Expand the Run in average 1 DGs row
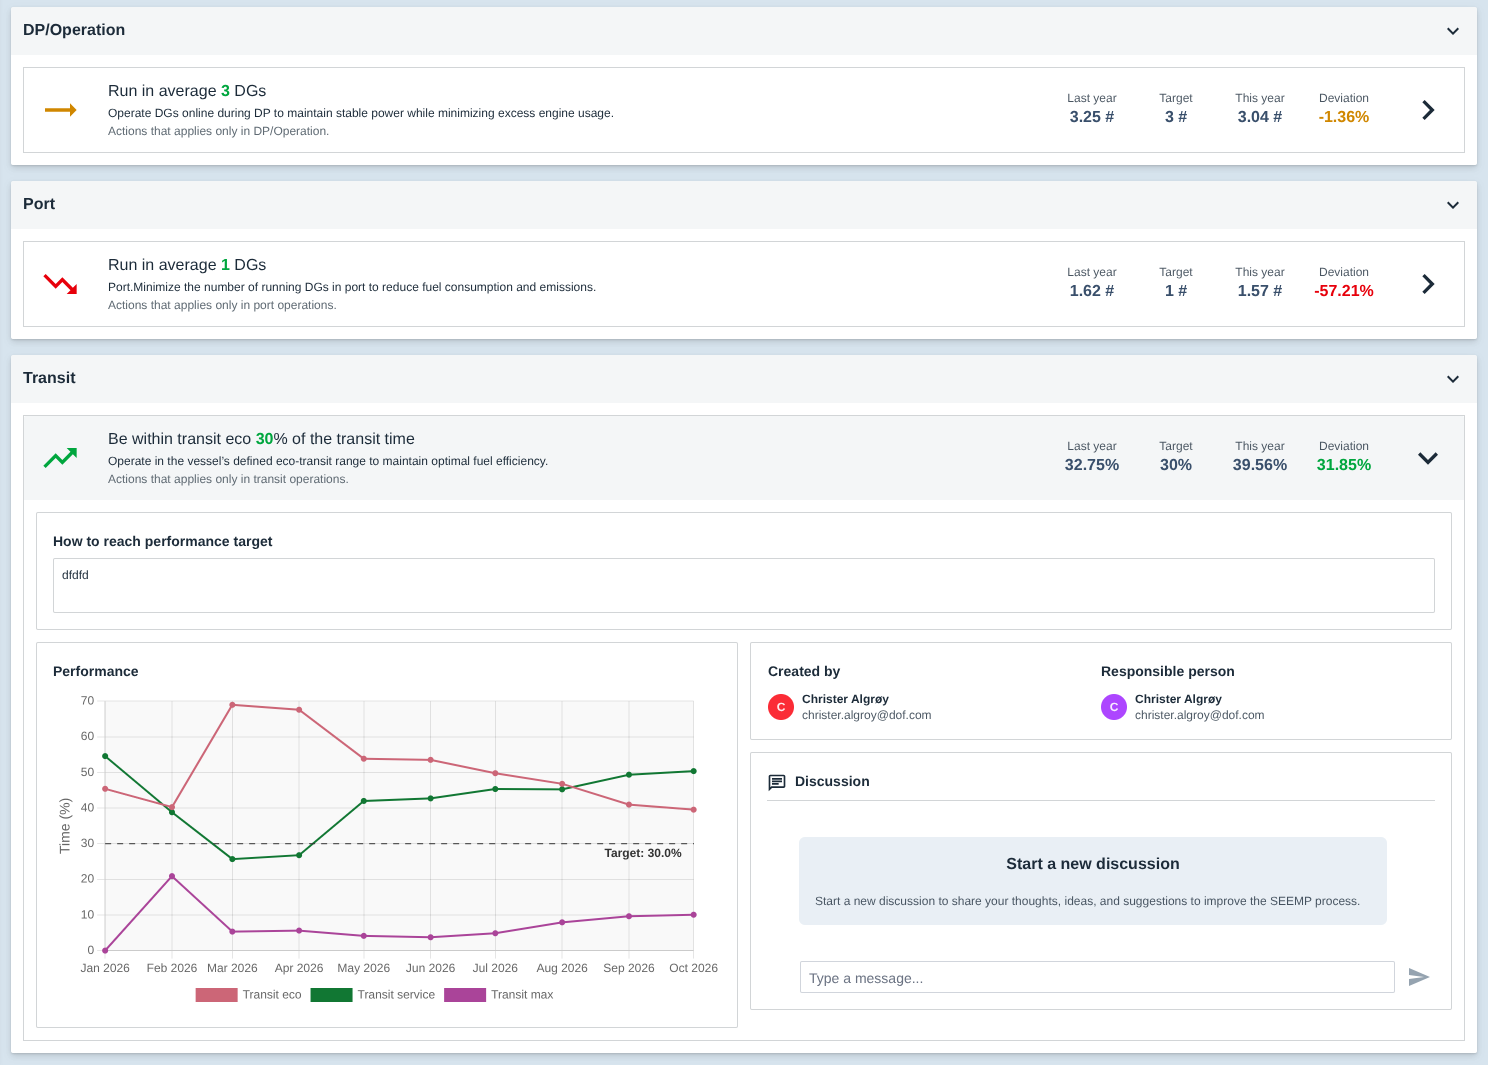 [x=1428, y=284]
